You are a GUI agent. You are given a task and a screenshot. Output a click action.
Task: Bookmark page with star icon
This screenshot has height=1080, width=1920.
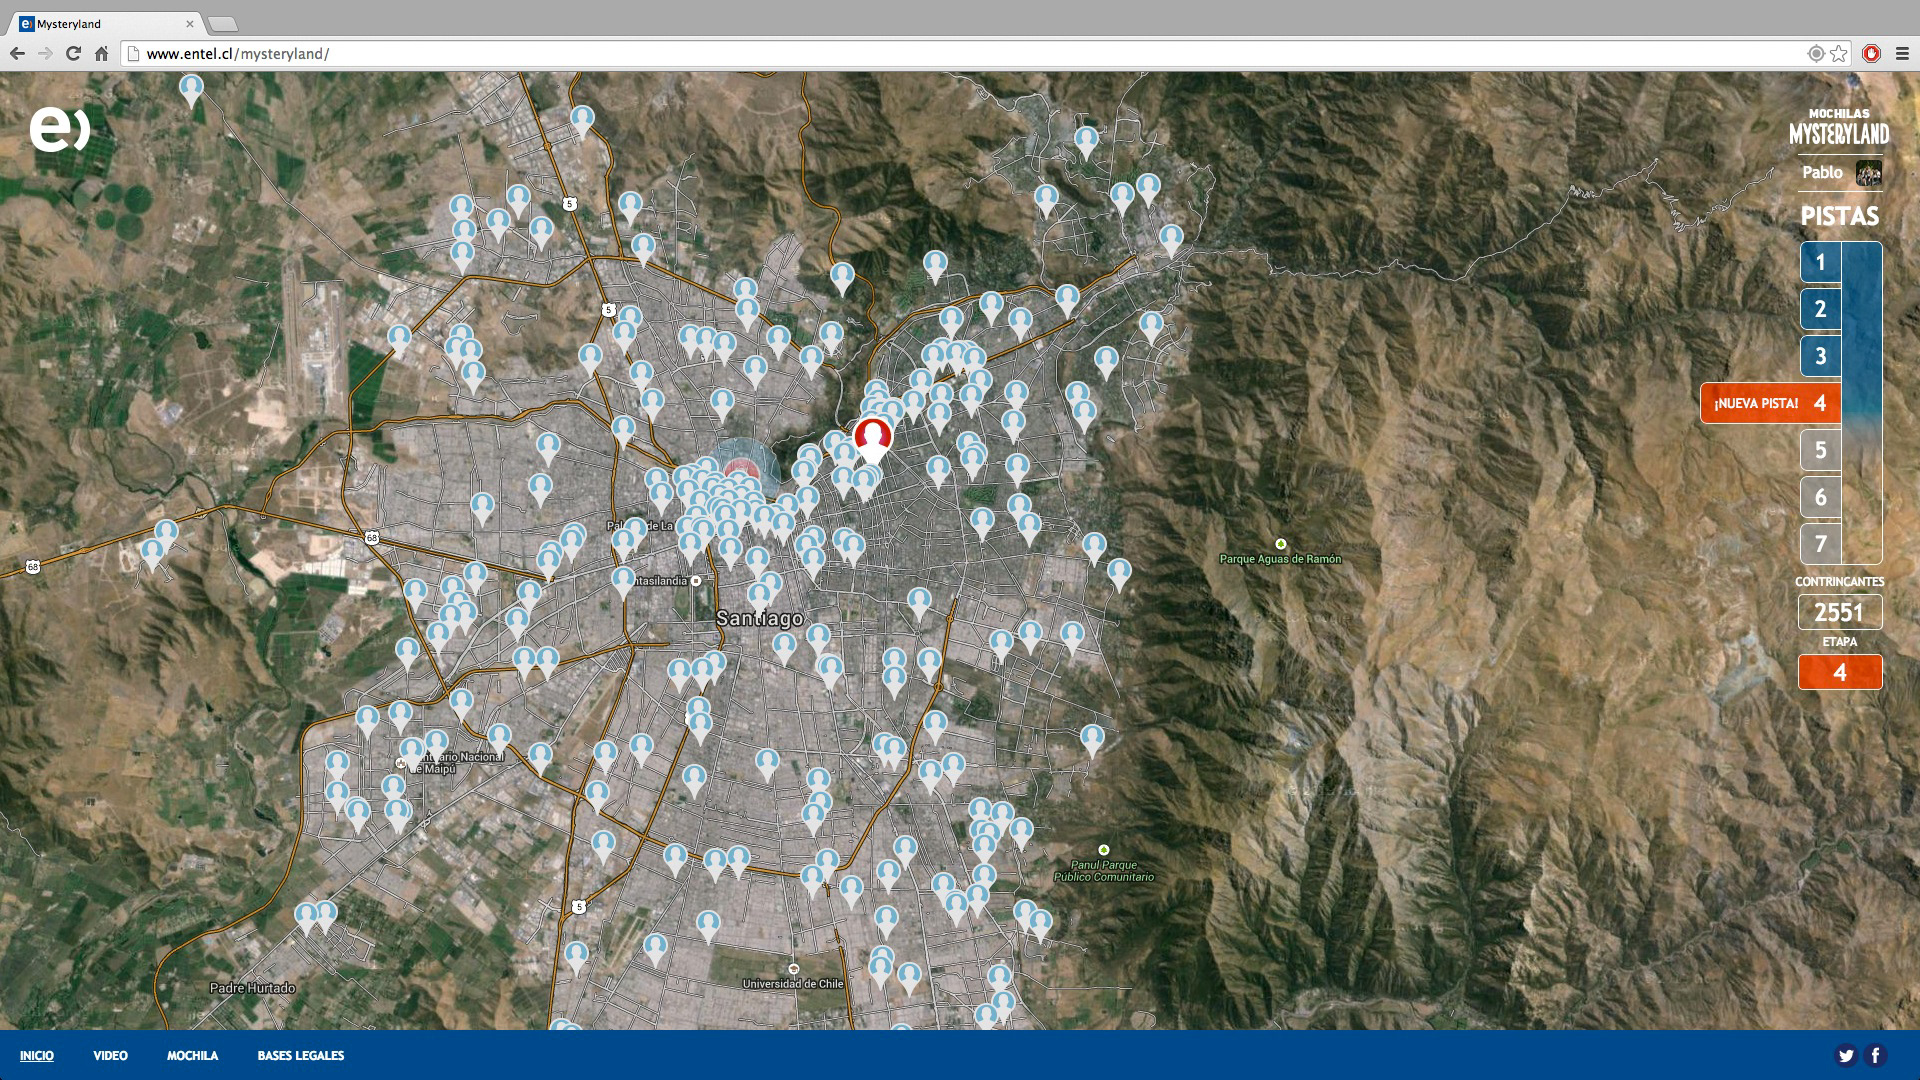click(x=1839, y=54)
